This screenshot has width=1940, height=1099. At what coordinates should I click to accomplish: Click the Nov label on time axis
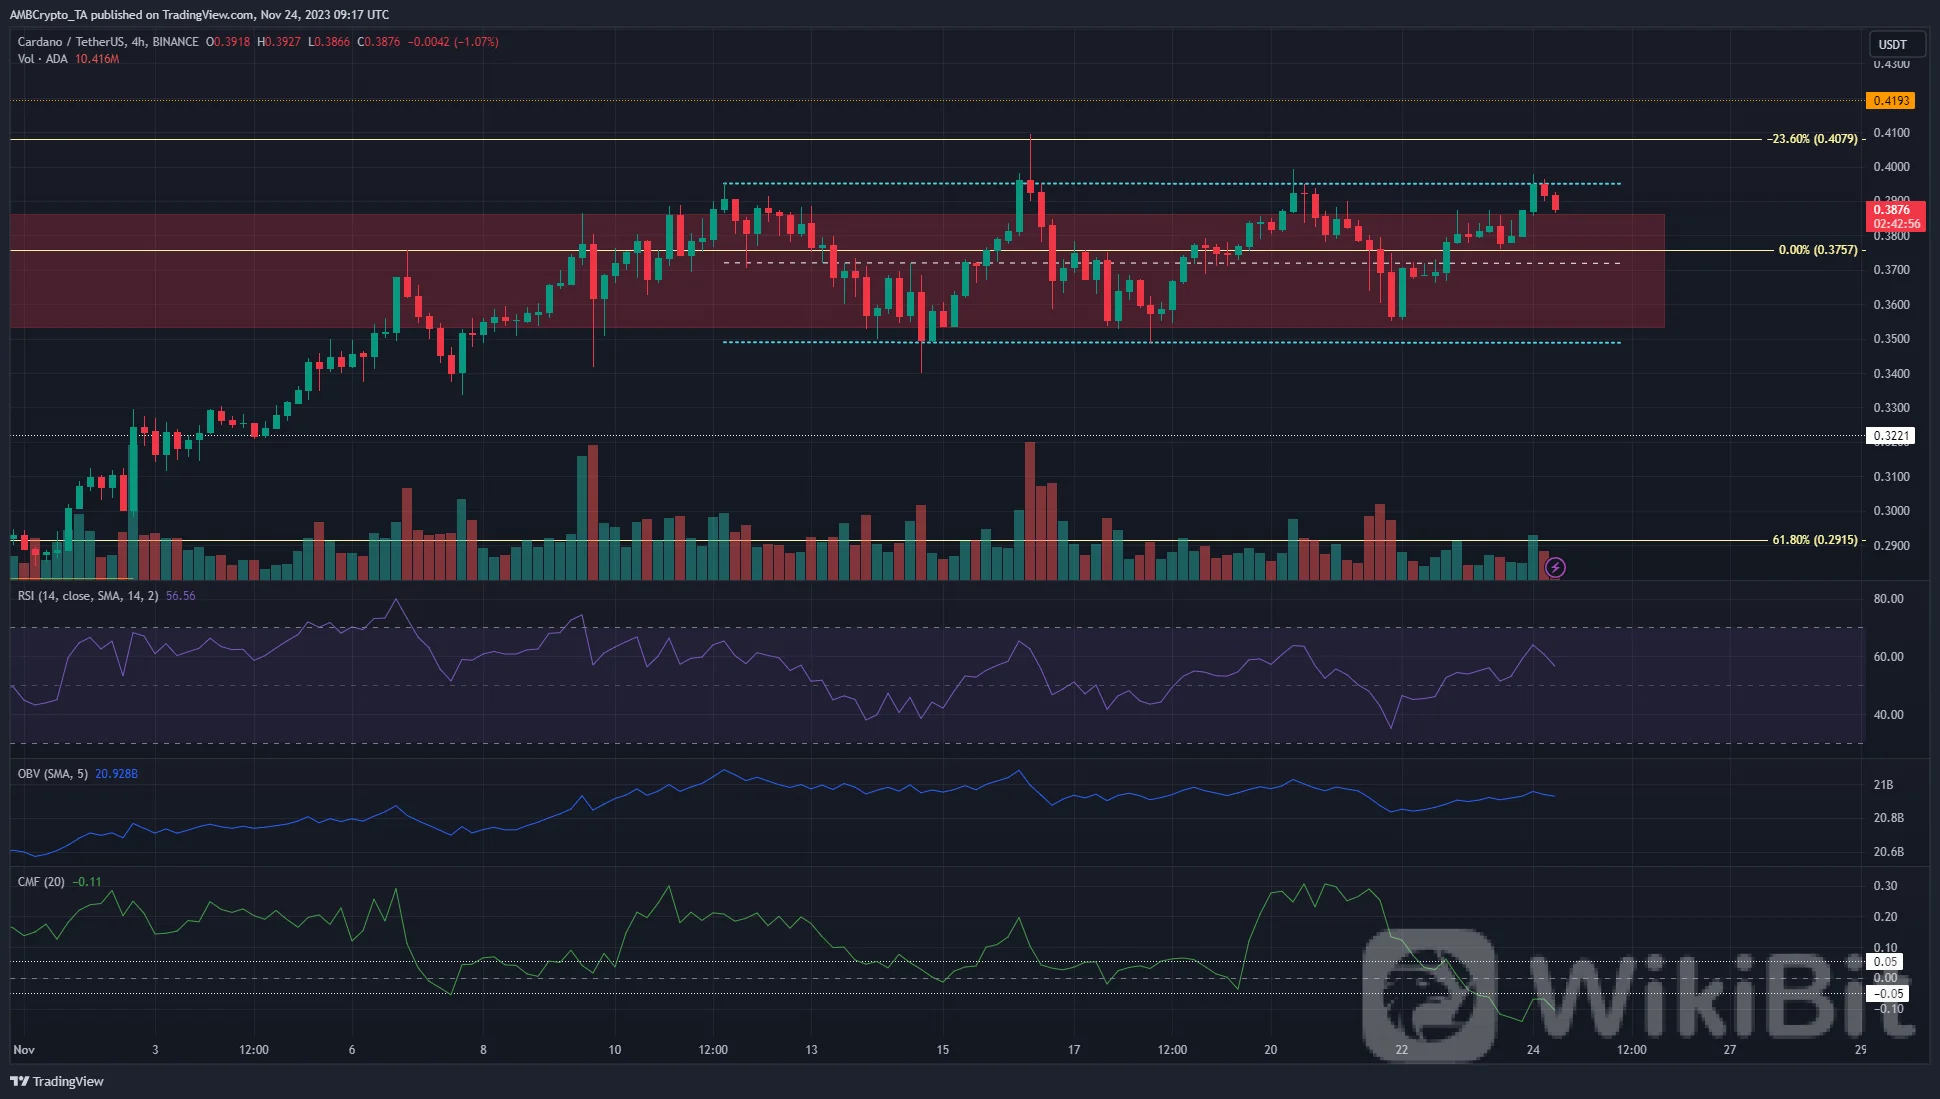pyautogui.click(x=24, y=1050)
